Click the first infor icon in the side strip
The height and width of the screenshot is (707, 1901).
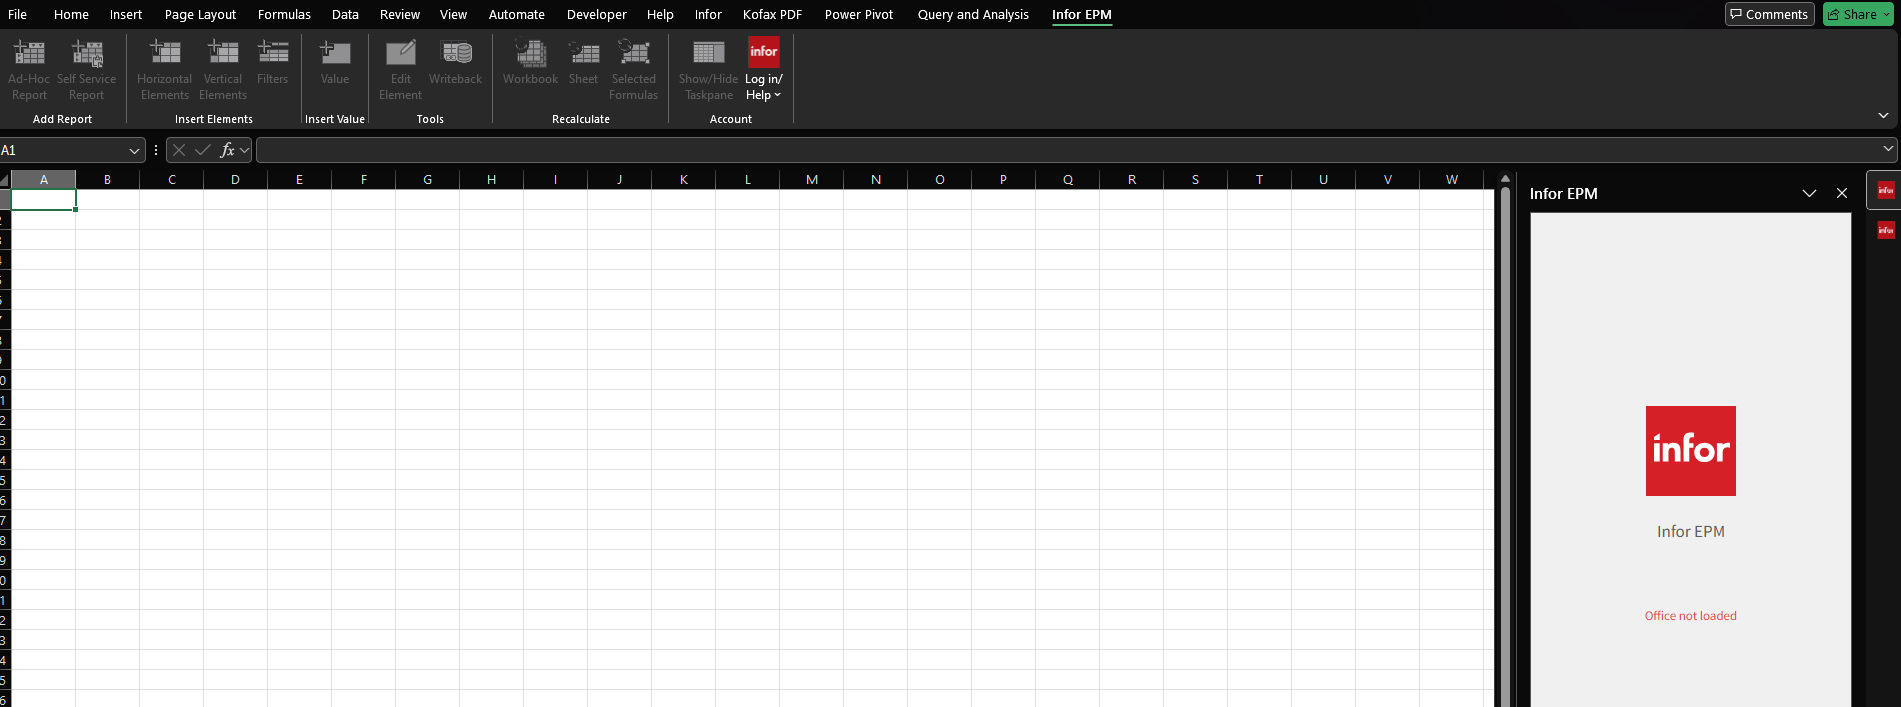(x=1886, y=190)
